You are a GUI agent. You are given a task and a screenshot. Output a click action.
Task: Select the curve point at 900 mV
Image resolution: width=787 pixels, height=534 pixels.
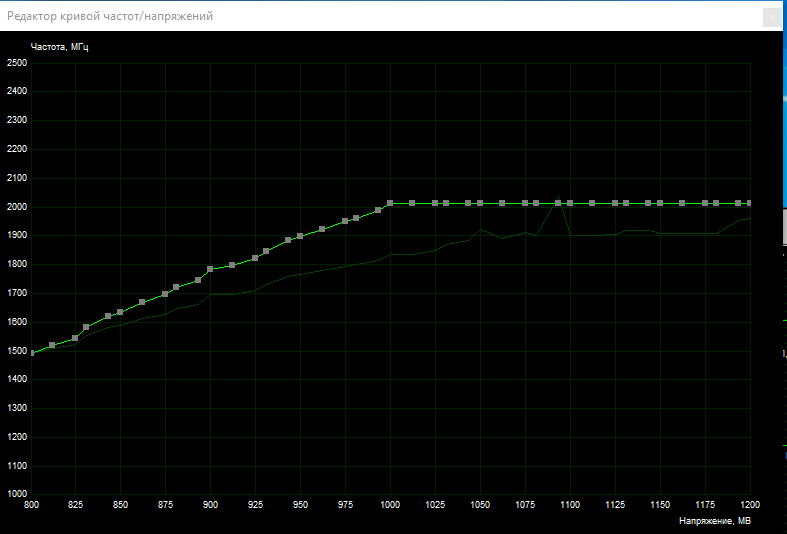point(210,269)
